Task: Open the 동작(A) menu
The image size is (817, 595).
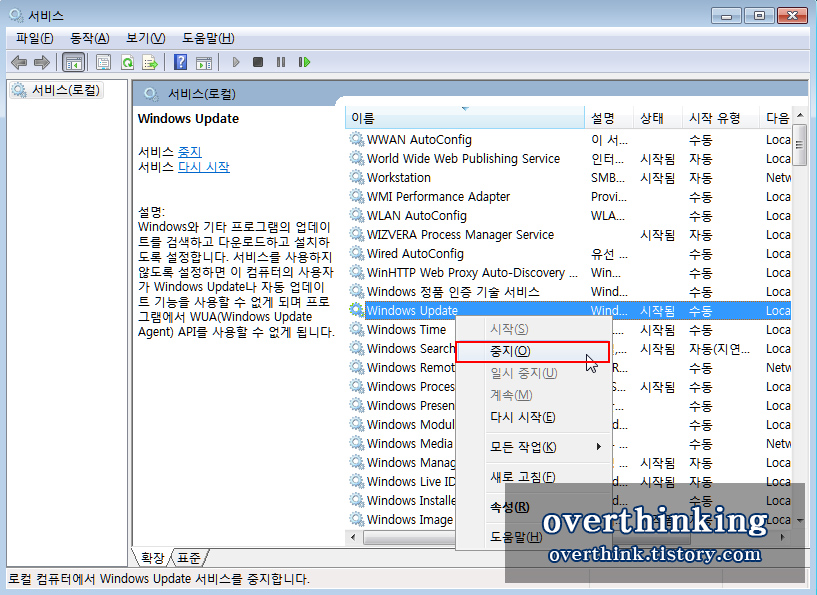Action: [90, 38]
